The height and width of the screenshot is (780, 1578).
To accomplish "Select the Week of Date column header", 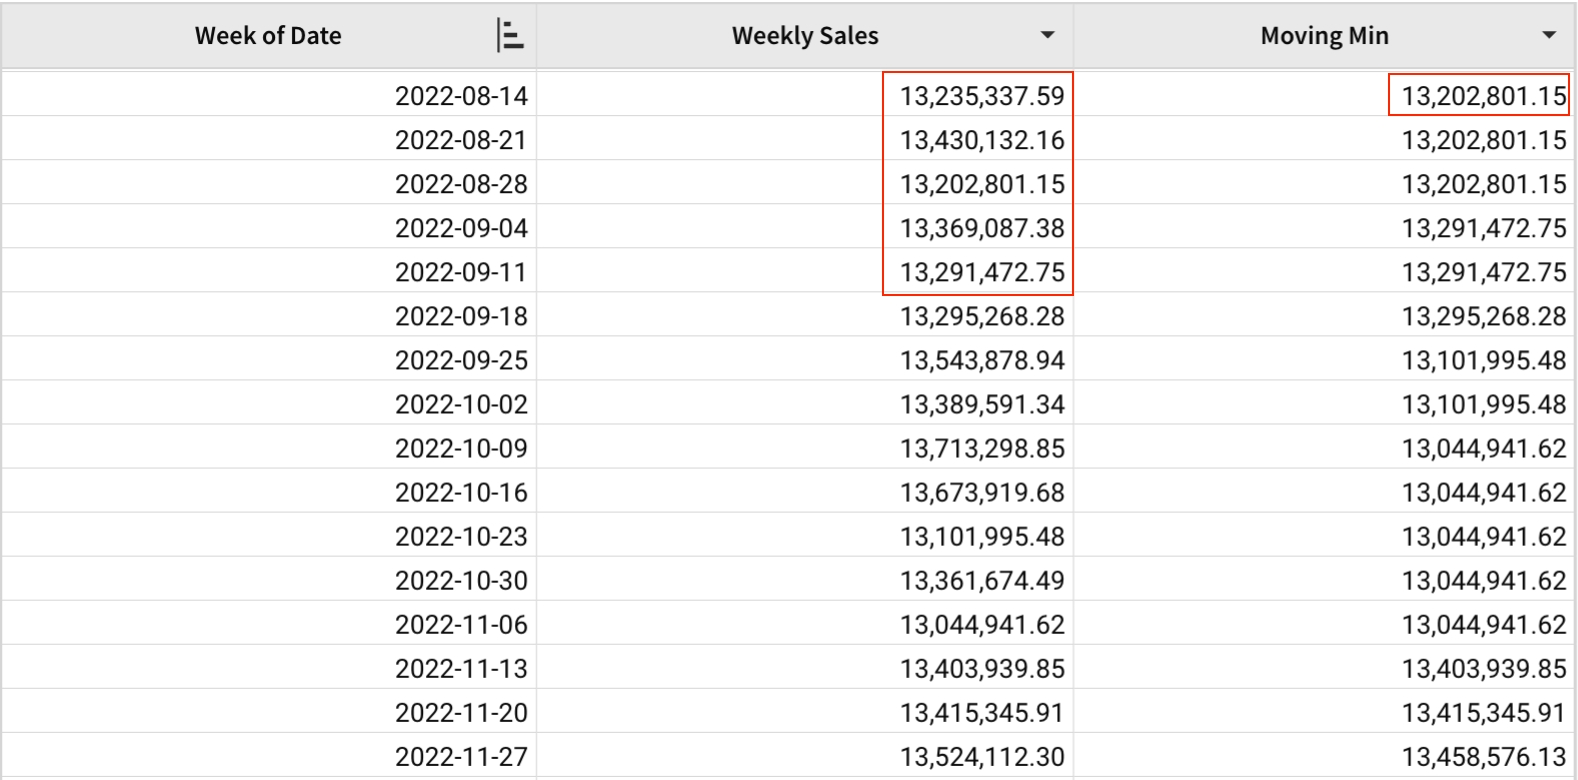I will pos(268,36).
